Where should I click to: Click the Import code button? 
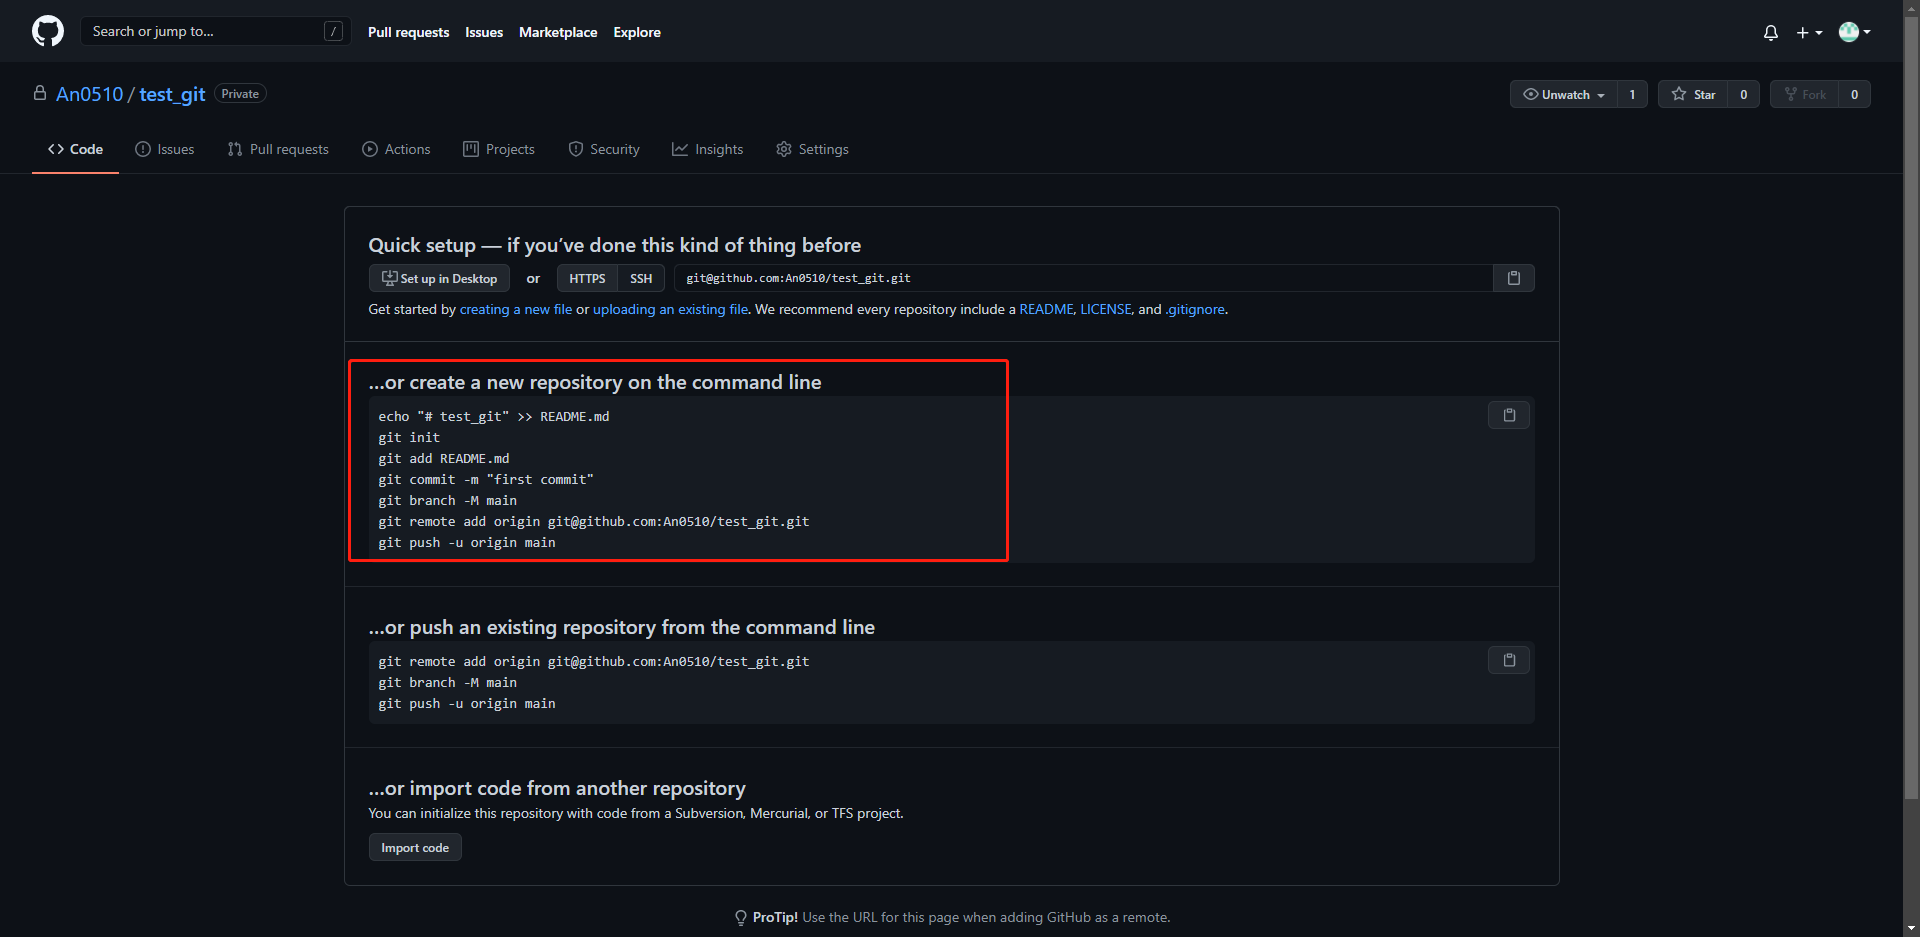415,847
